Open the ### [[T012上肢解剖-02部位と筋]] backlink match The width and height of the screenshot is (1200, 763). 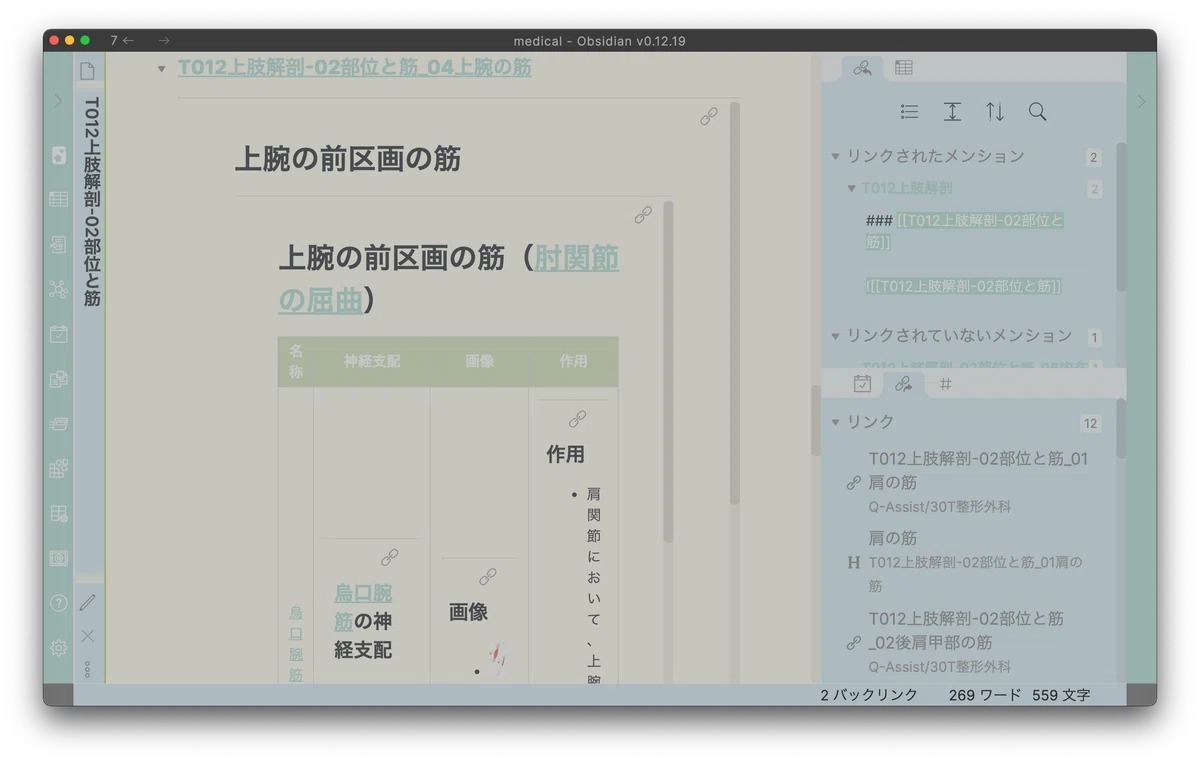click(x=965, y=231)
